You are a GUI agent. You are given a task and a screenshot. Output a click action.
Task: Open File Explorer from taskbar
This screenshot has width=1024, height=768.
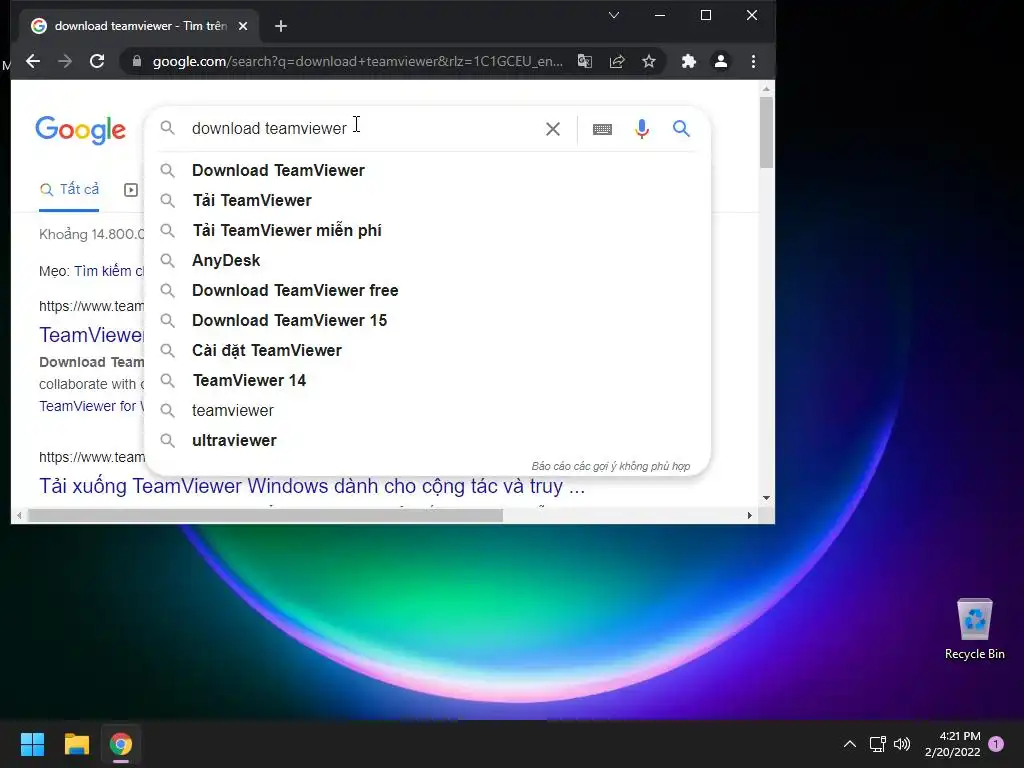tap(76, 744)
